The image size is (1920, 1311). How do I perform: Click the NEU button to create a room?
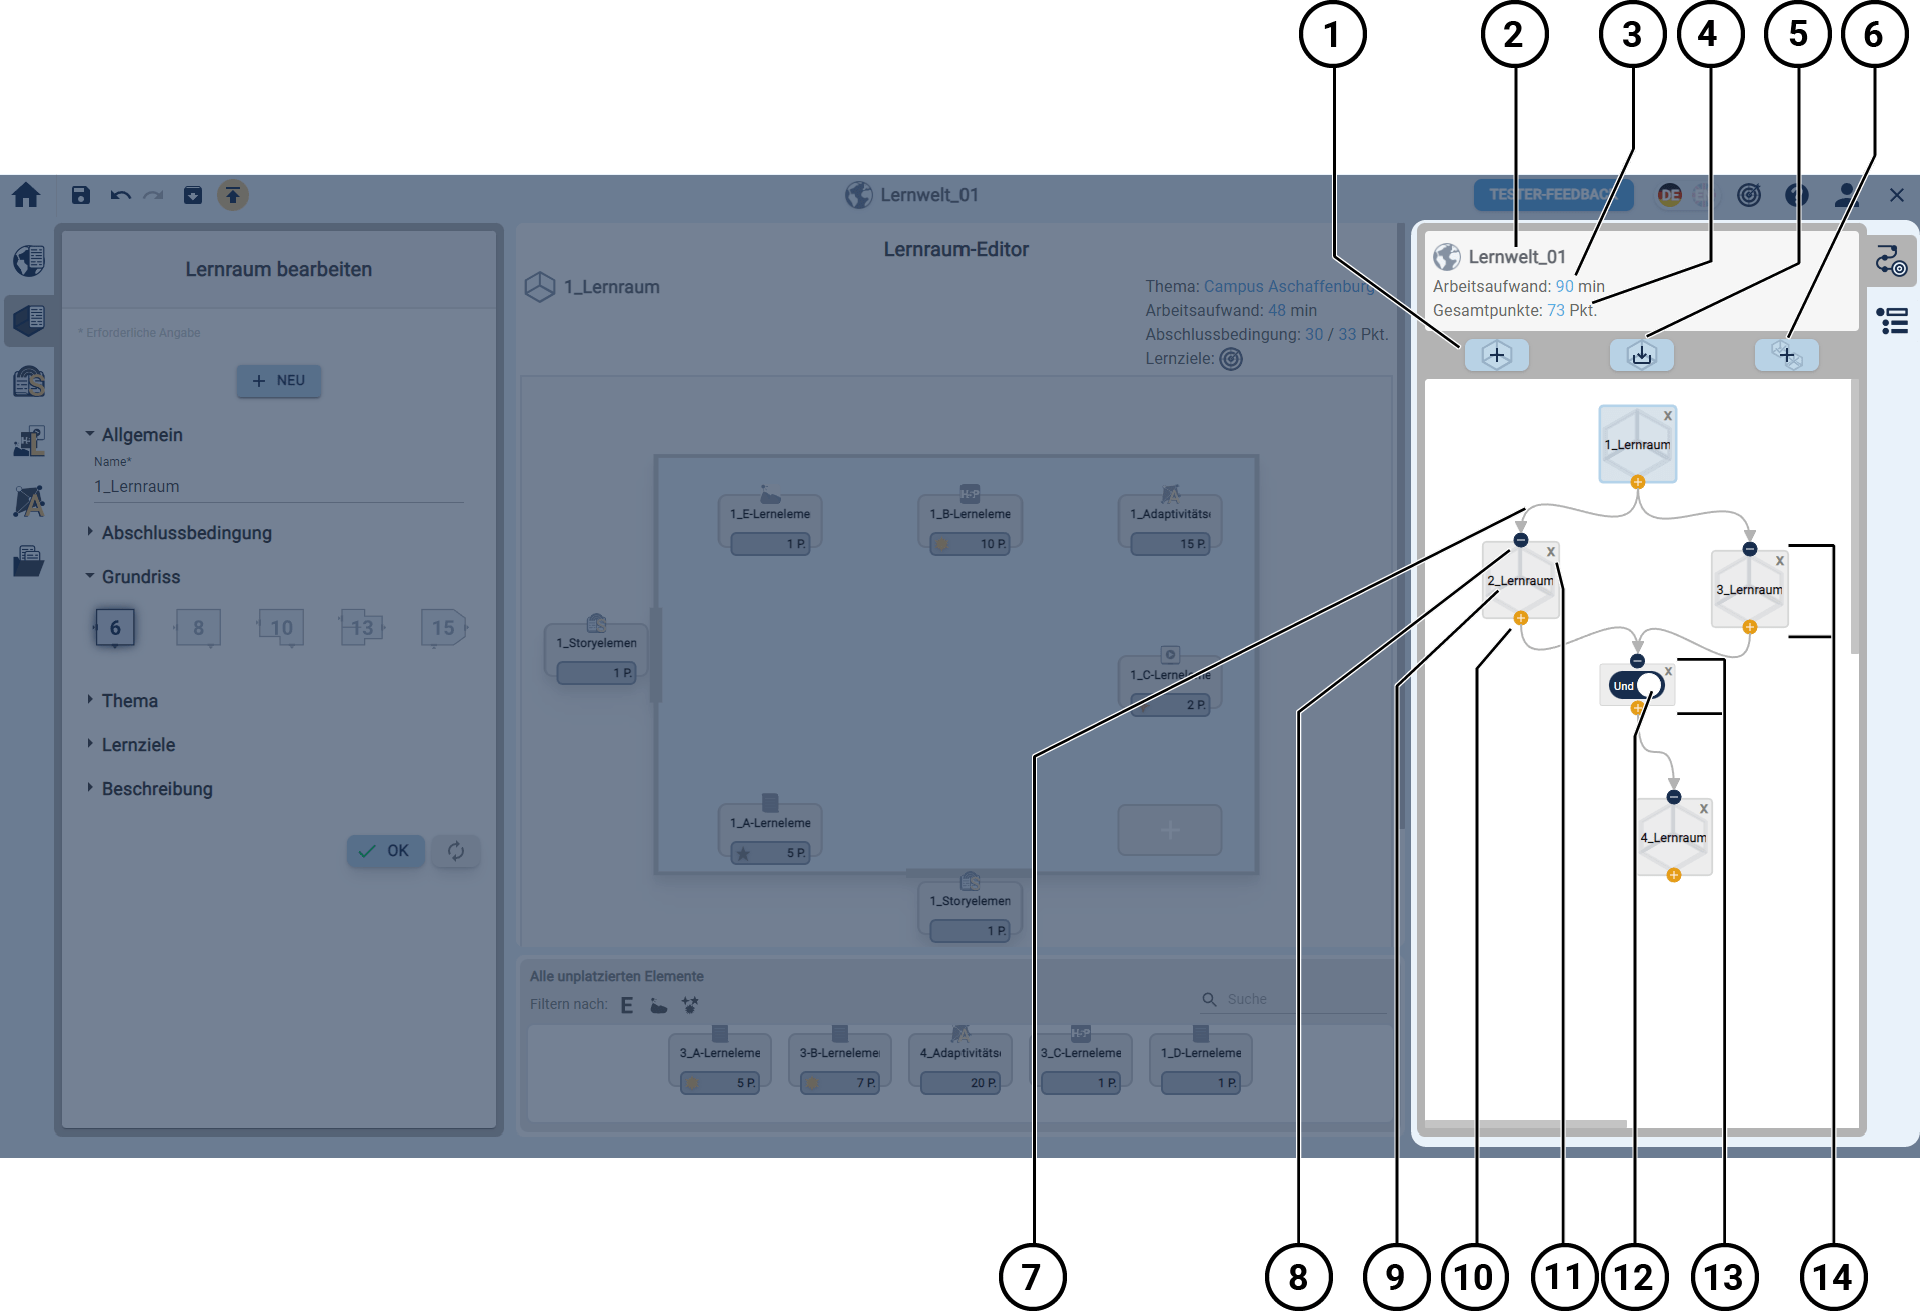click(279, 381)
